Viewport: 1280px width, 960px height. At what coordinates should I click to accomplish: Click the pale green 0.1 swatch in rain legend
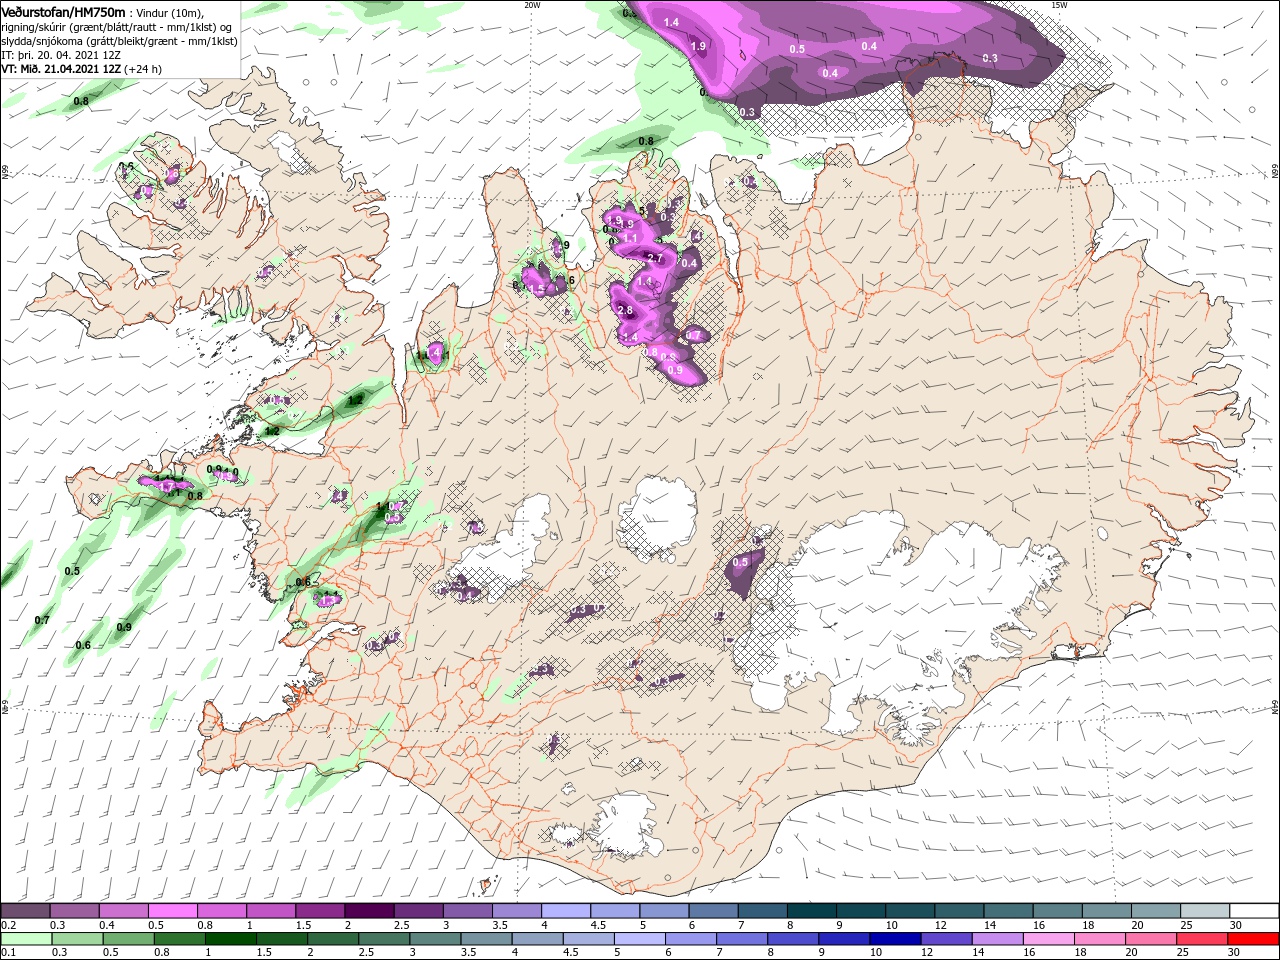click(x=25, y=939)
